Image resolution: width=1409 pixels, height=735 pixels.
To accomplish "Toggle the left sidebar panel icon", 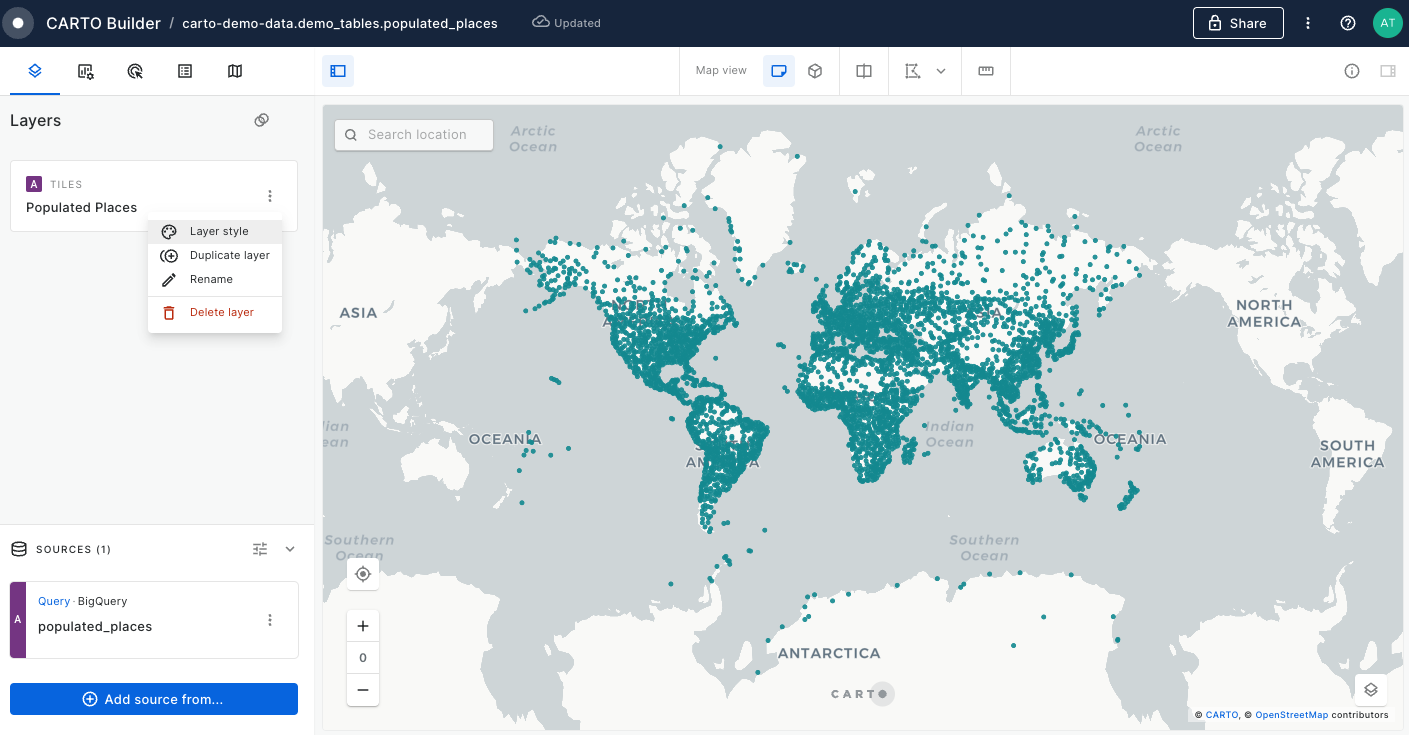I will pyautogui.click(x=338, y=71).
